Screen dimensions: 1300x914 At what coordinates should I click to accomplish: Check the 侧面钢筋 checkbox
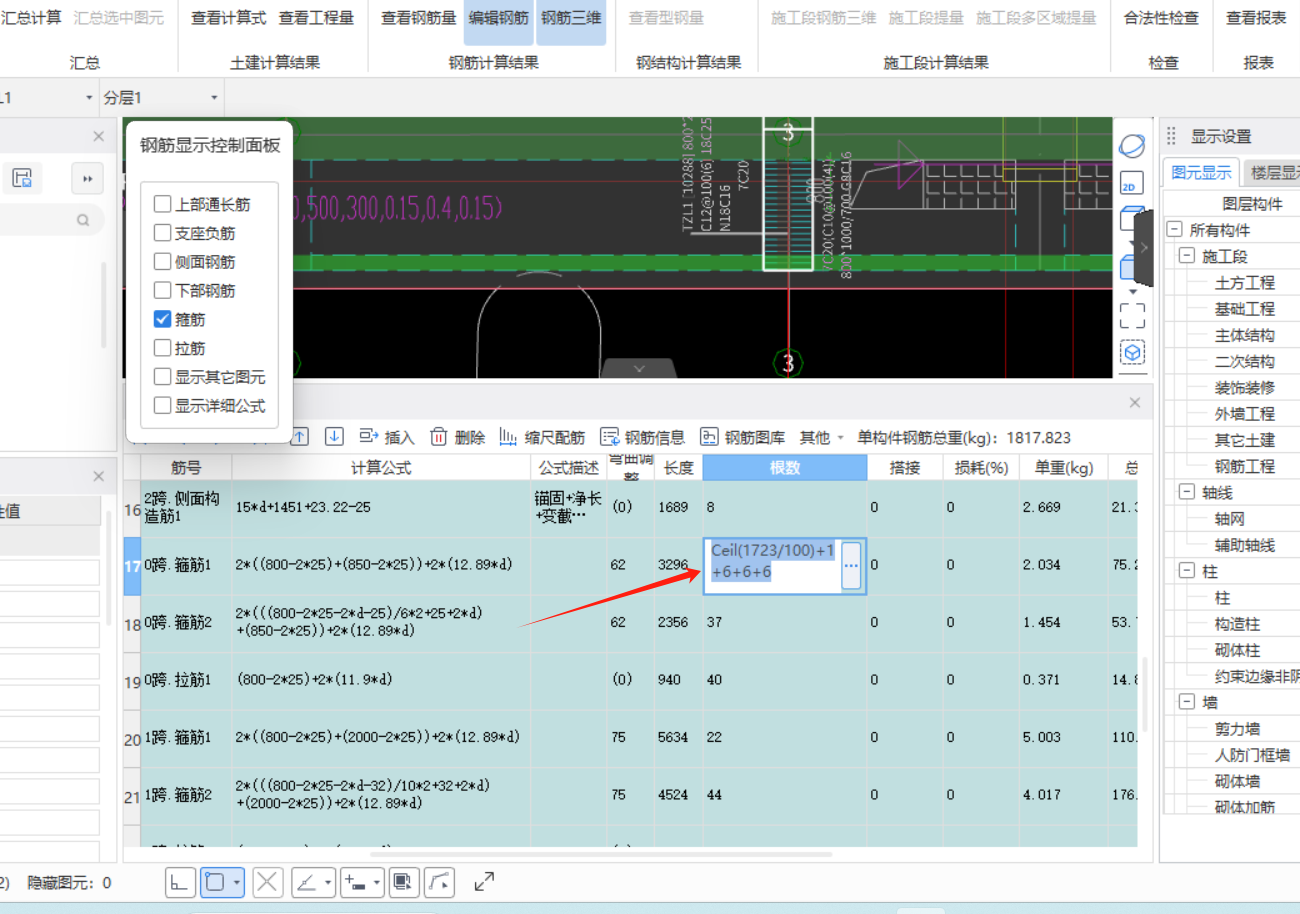tap(162, 262)
